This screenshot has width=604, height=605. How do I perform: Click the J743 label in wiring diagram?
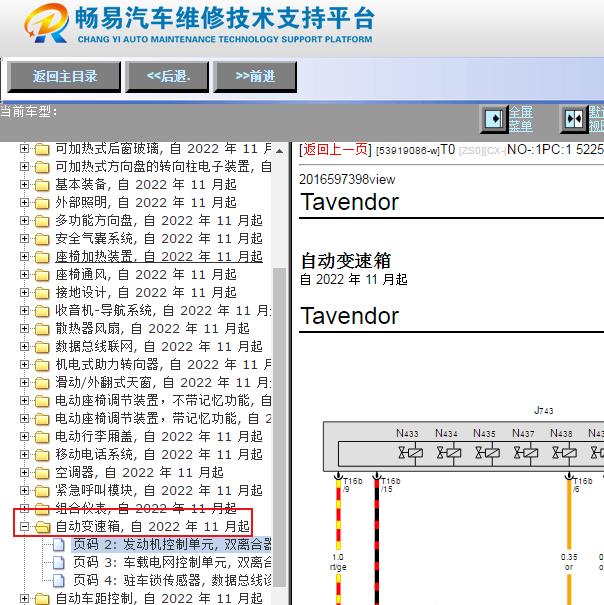point(544,411)
